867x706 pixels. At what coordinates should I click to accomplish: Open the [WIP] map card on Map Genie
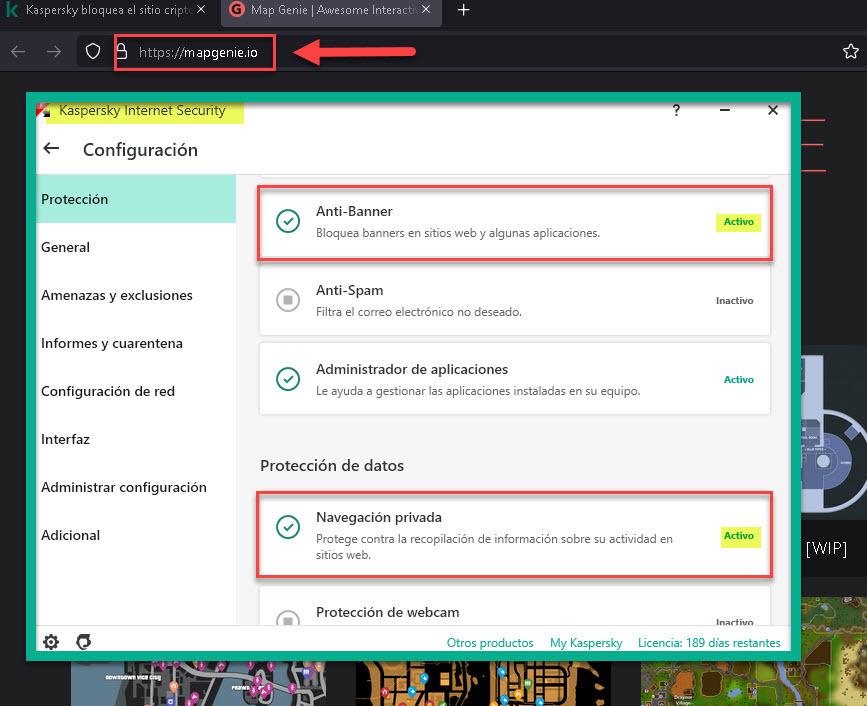pyautogui.click(x=834, y=462)
